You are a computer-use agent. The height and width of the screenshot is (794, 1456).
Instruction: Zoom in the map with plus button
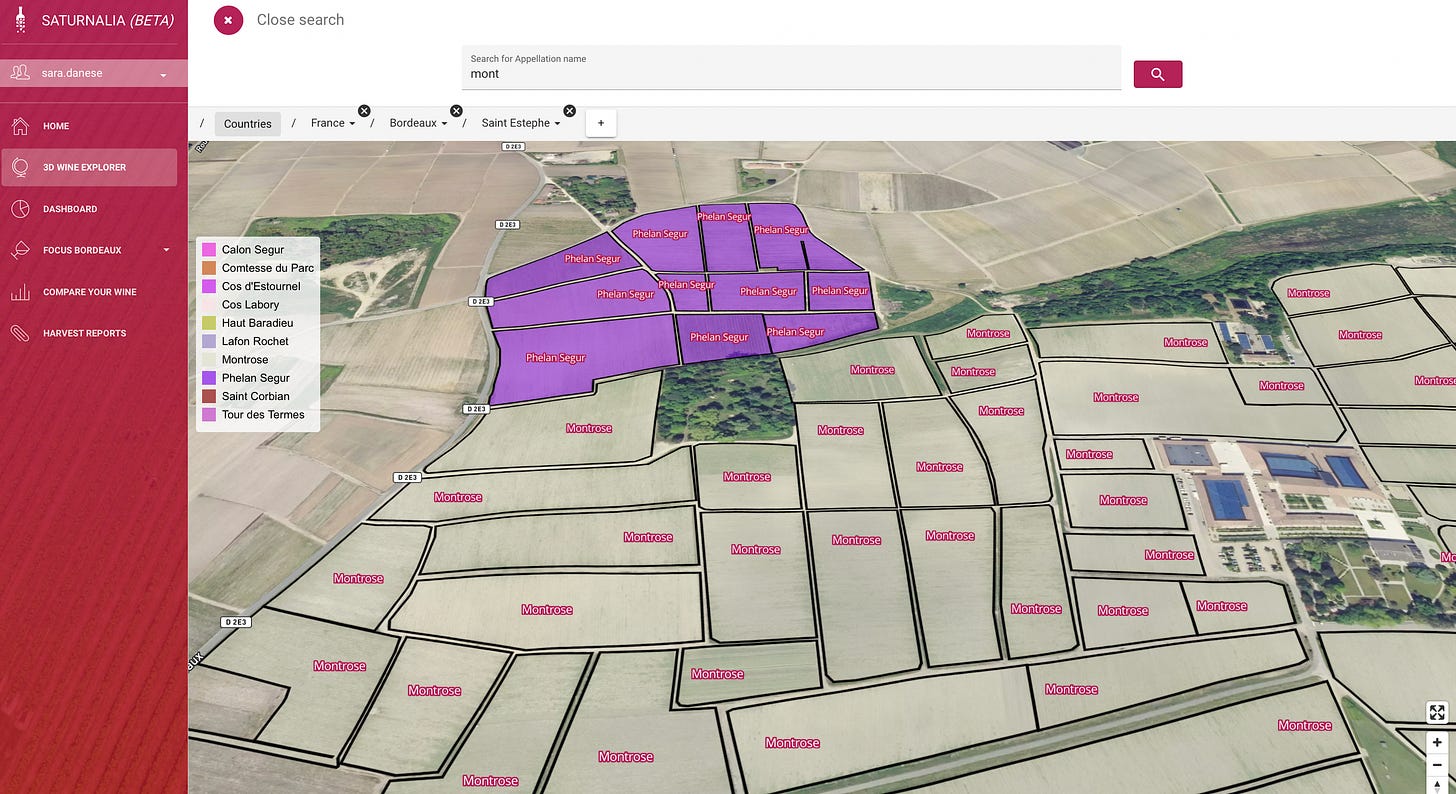[1437, 743]
